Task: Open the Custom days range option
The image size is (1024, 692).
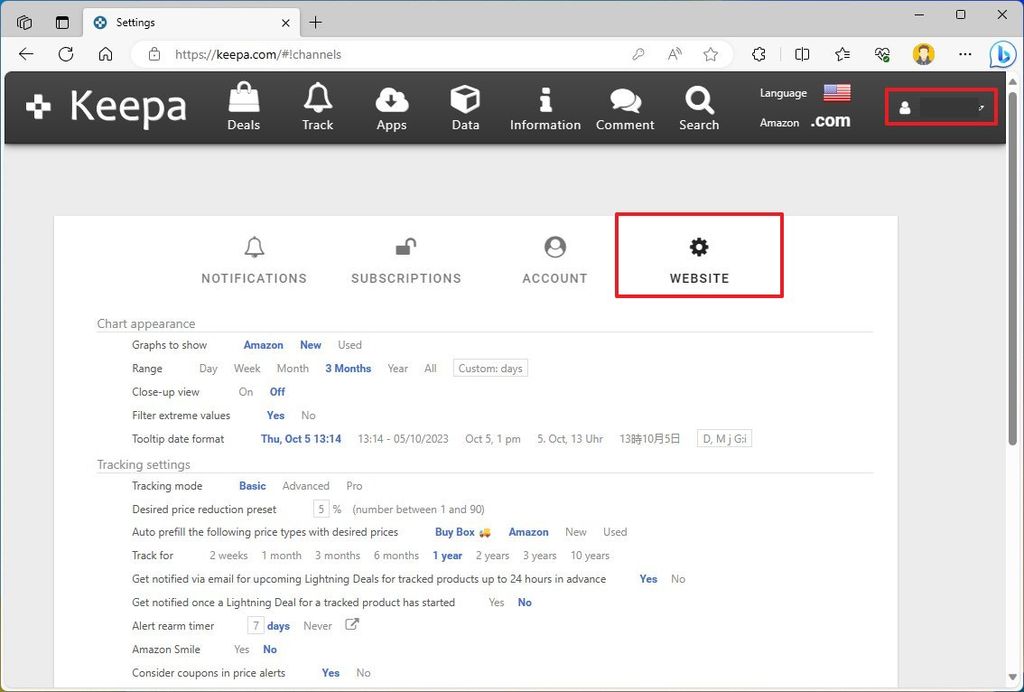Action: pyautogui.click(x=489, y=368)
